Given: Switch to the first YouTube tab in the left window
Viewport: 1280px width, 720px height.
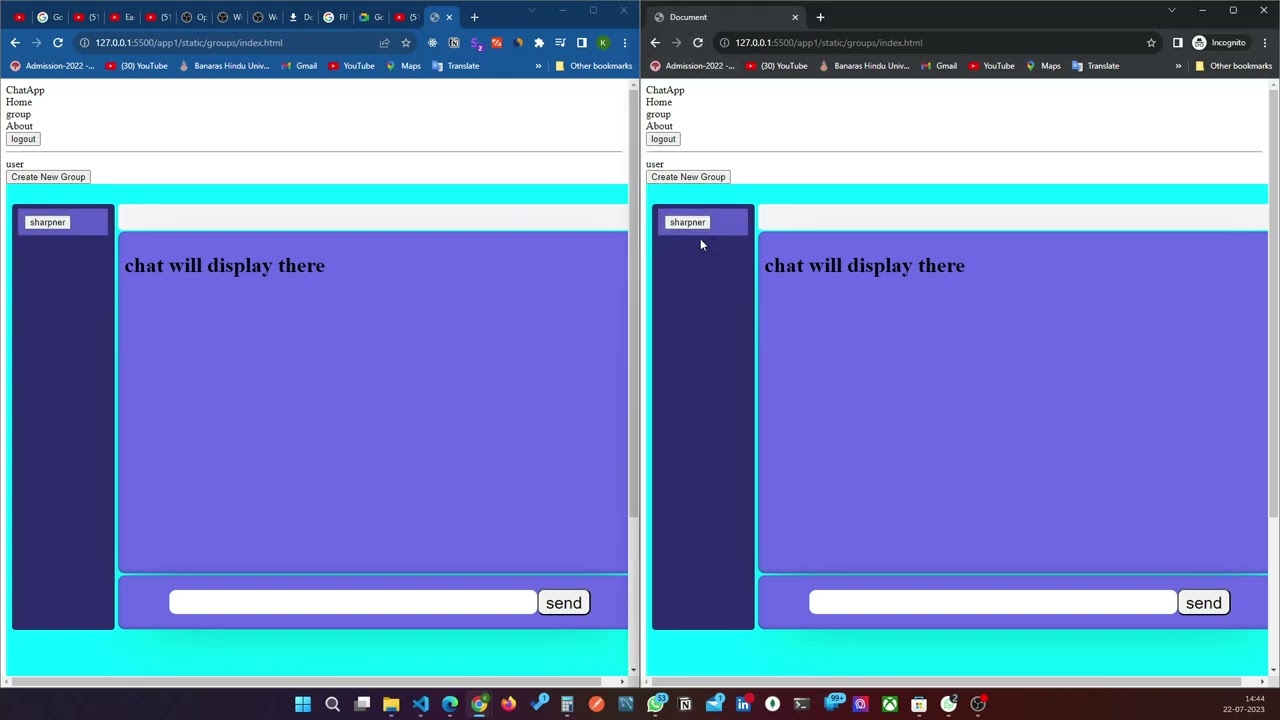Looking at the screenshot, I should pyautogui.click(x=19, y=17).
